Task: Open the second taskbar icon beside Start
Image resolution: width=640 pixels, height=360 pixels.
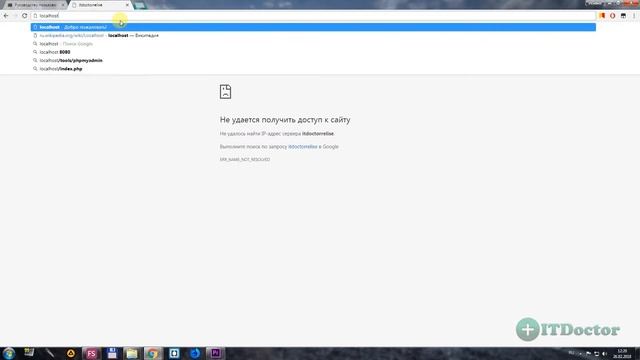Action: 29,353
